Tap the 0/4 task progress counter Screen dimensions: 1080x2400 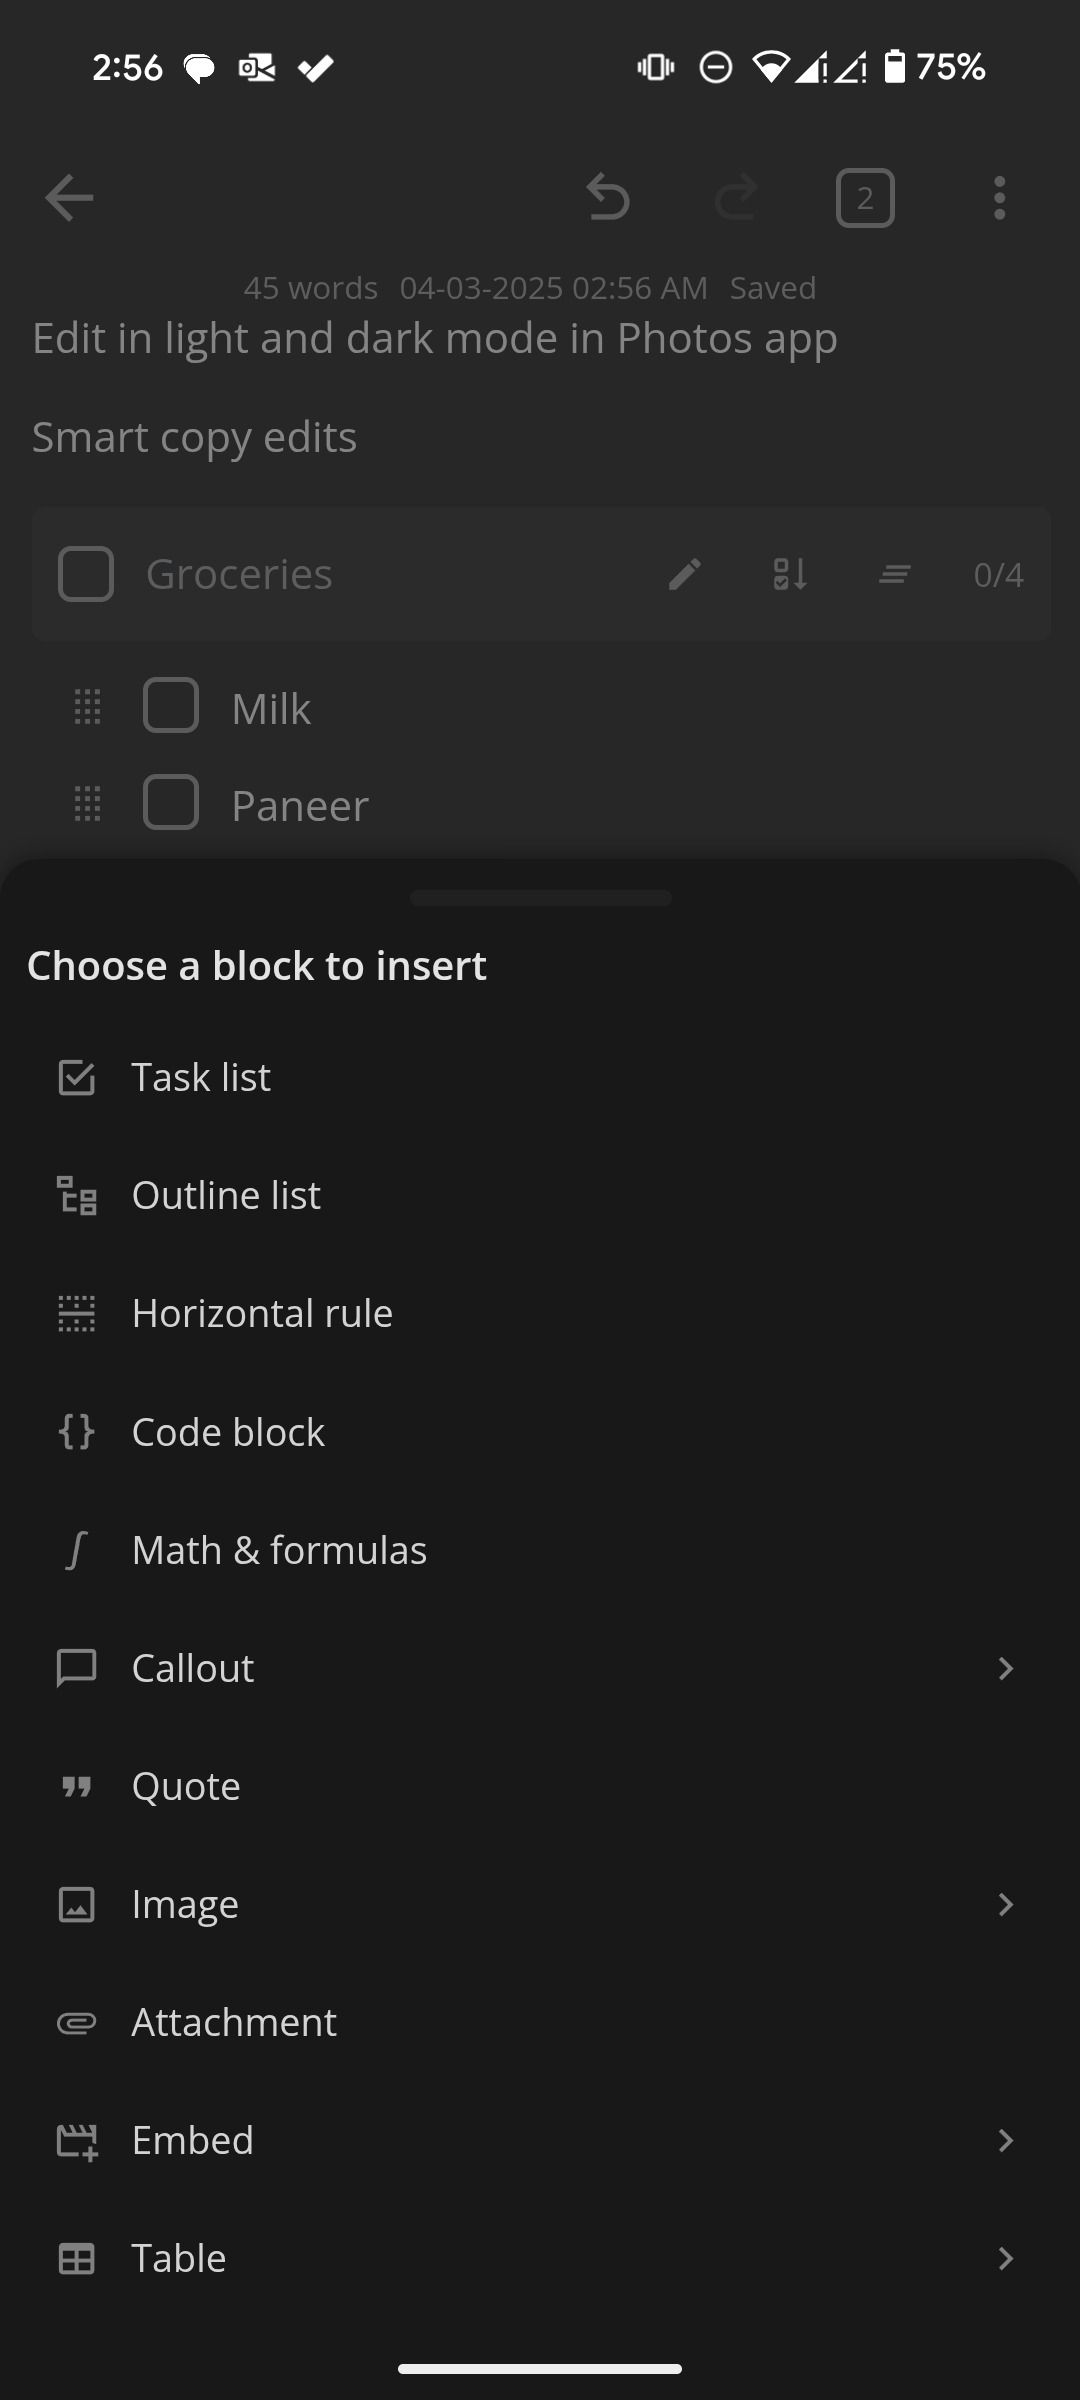click(997, 574)
